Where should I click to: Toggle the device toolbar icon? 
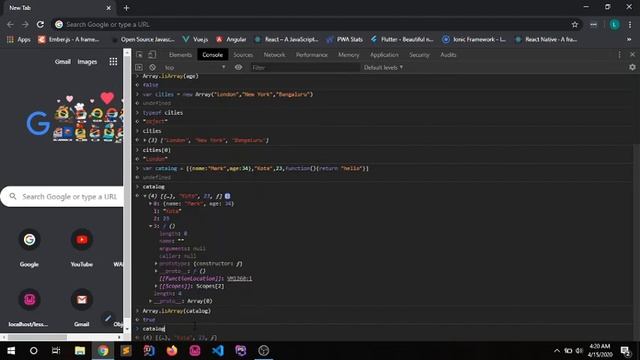pyautogui.click(x=152, y=55)
